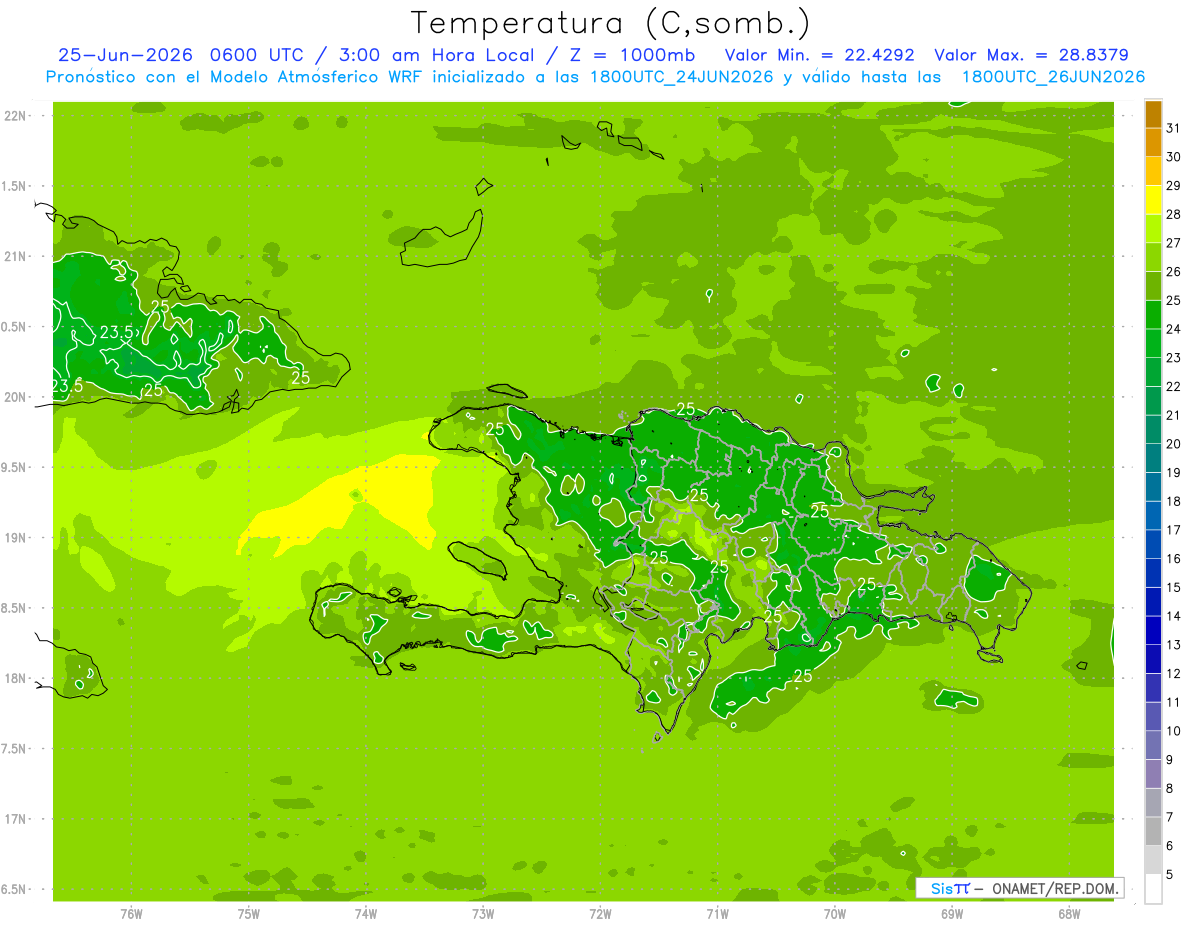
Task: Click the '75W' longitude axis label
Action: tap(248, 913)
